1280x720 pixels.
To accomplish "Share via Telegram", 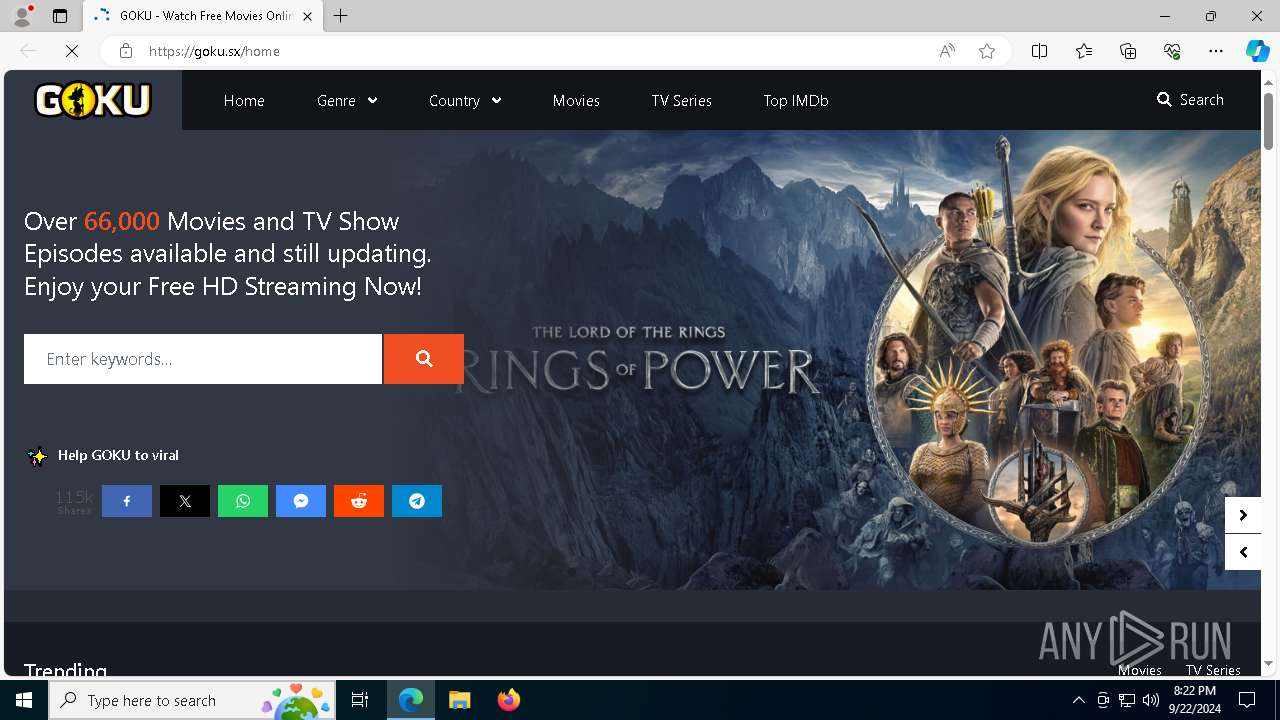I will [417, 501].
